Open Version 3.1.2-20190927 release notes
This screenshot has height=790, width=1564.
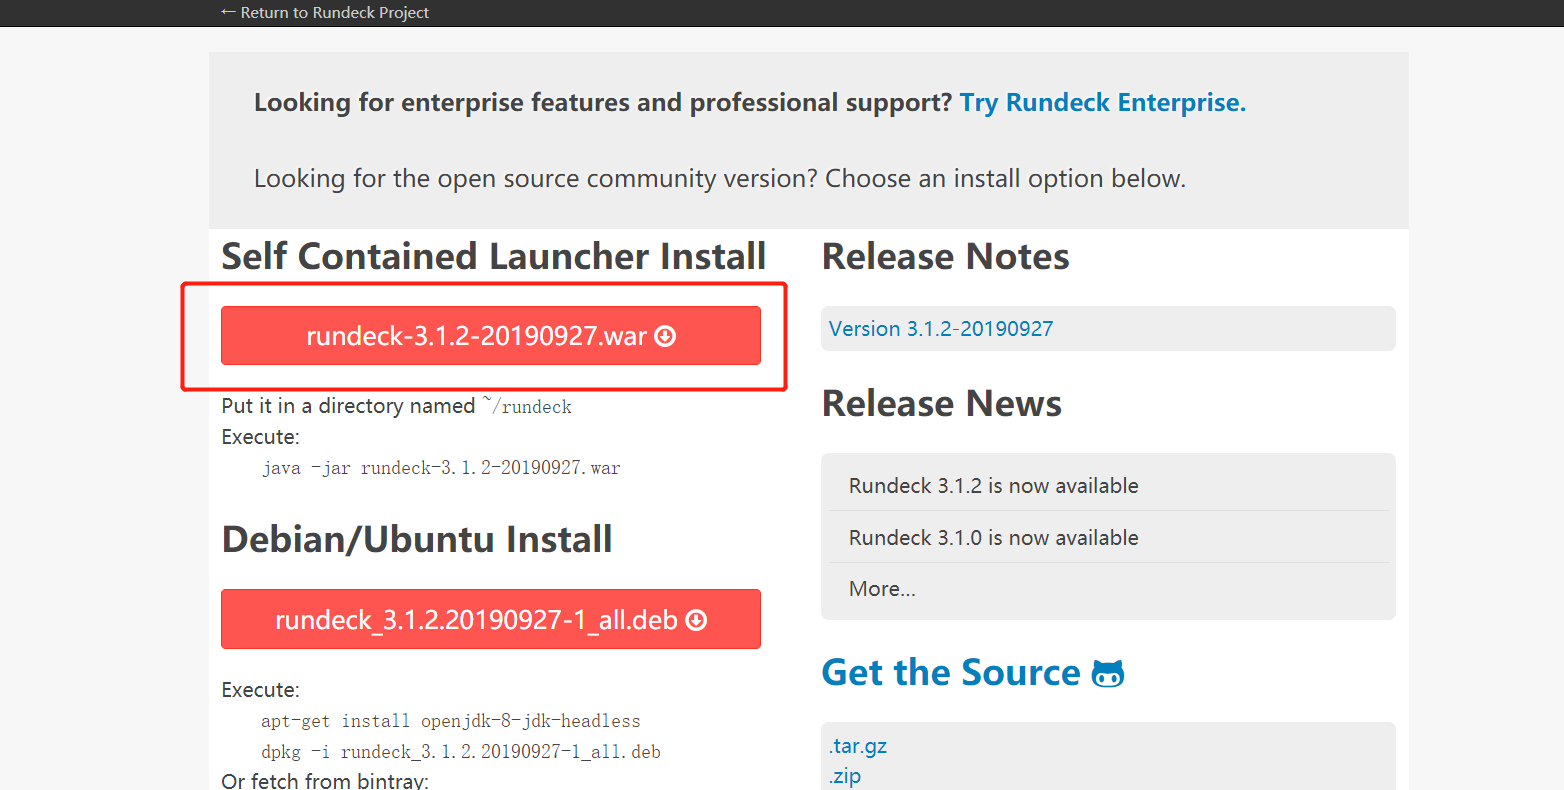[x=940, y=328]
